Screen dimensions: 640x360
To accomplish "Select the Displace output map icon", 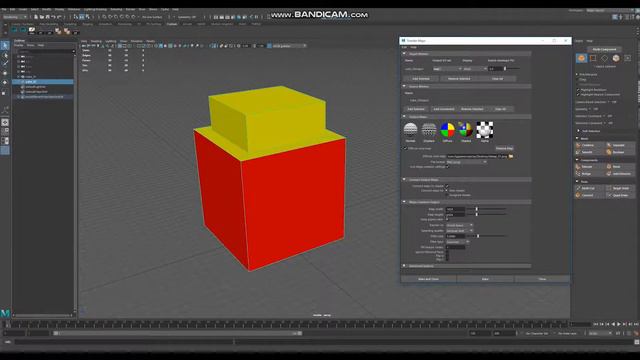I will pos(429,130).
